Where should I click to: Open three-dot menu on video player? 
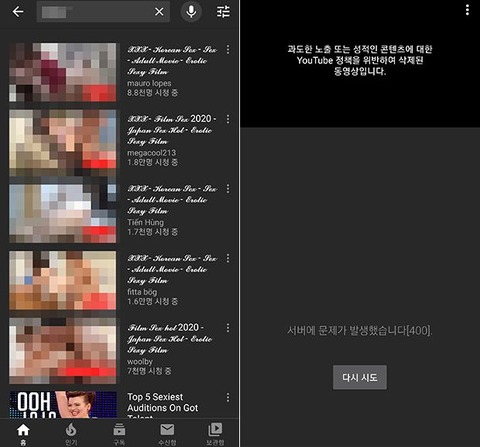tap(467, 10)
